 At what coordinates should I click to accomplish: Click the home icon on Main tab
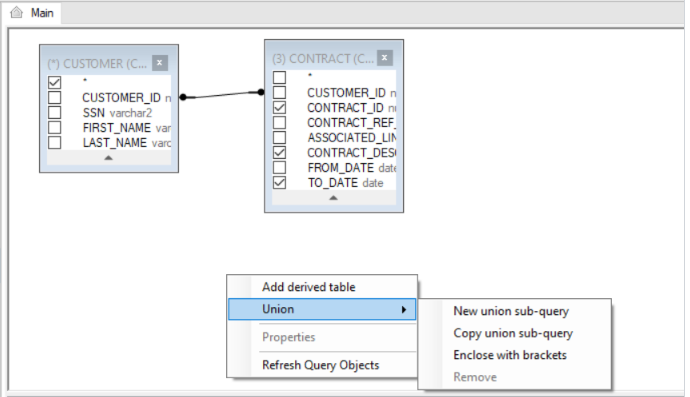(x=16, y=12)
